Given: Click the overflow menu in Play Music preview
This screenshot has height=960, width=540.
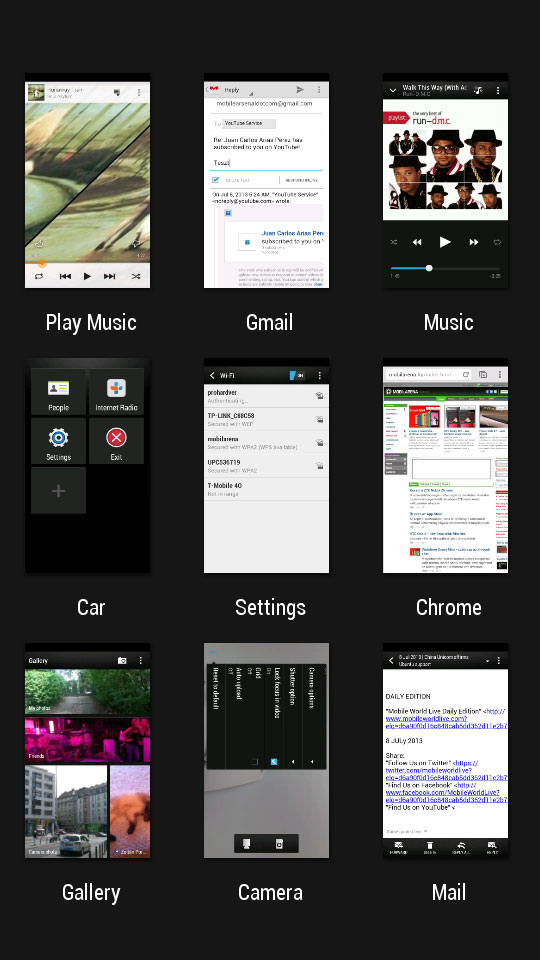Looking at the screenshot, I should [139, 92].
